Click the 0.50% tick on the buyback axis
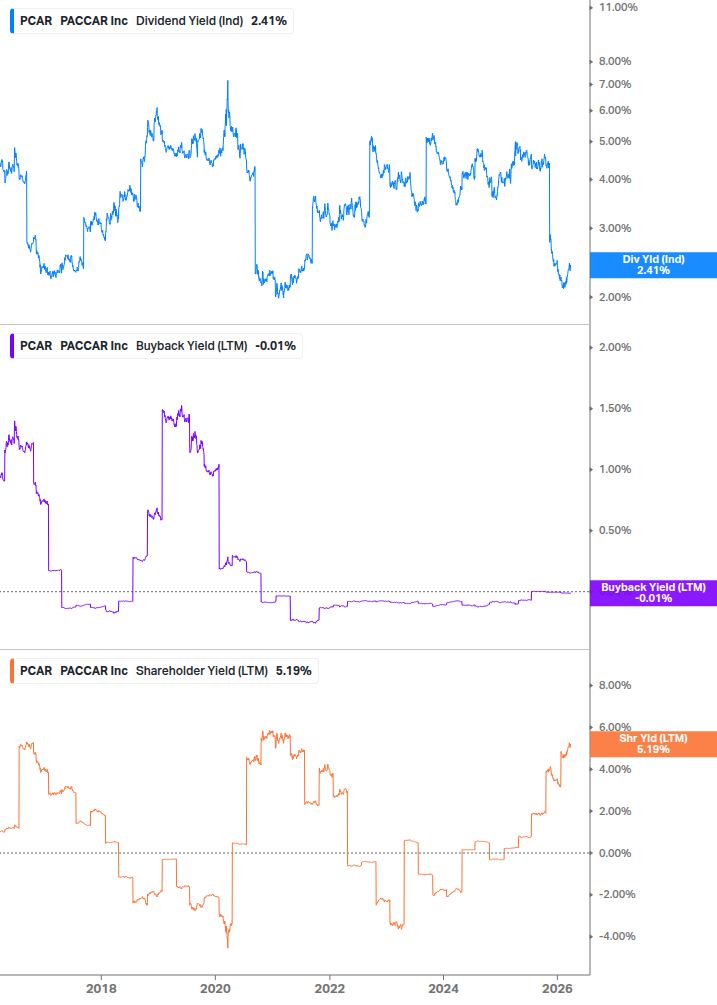Screen dimensions: 717x1005 (615, 530)
